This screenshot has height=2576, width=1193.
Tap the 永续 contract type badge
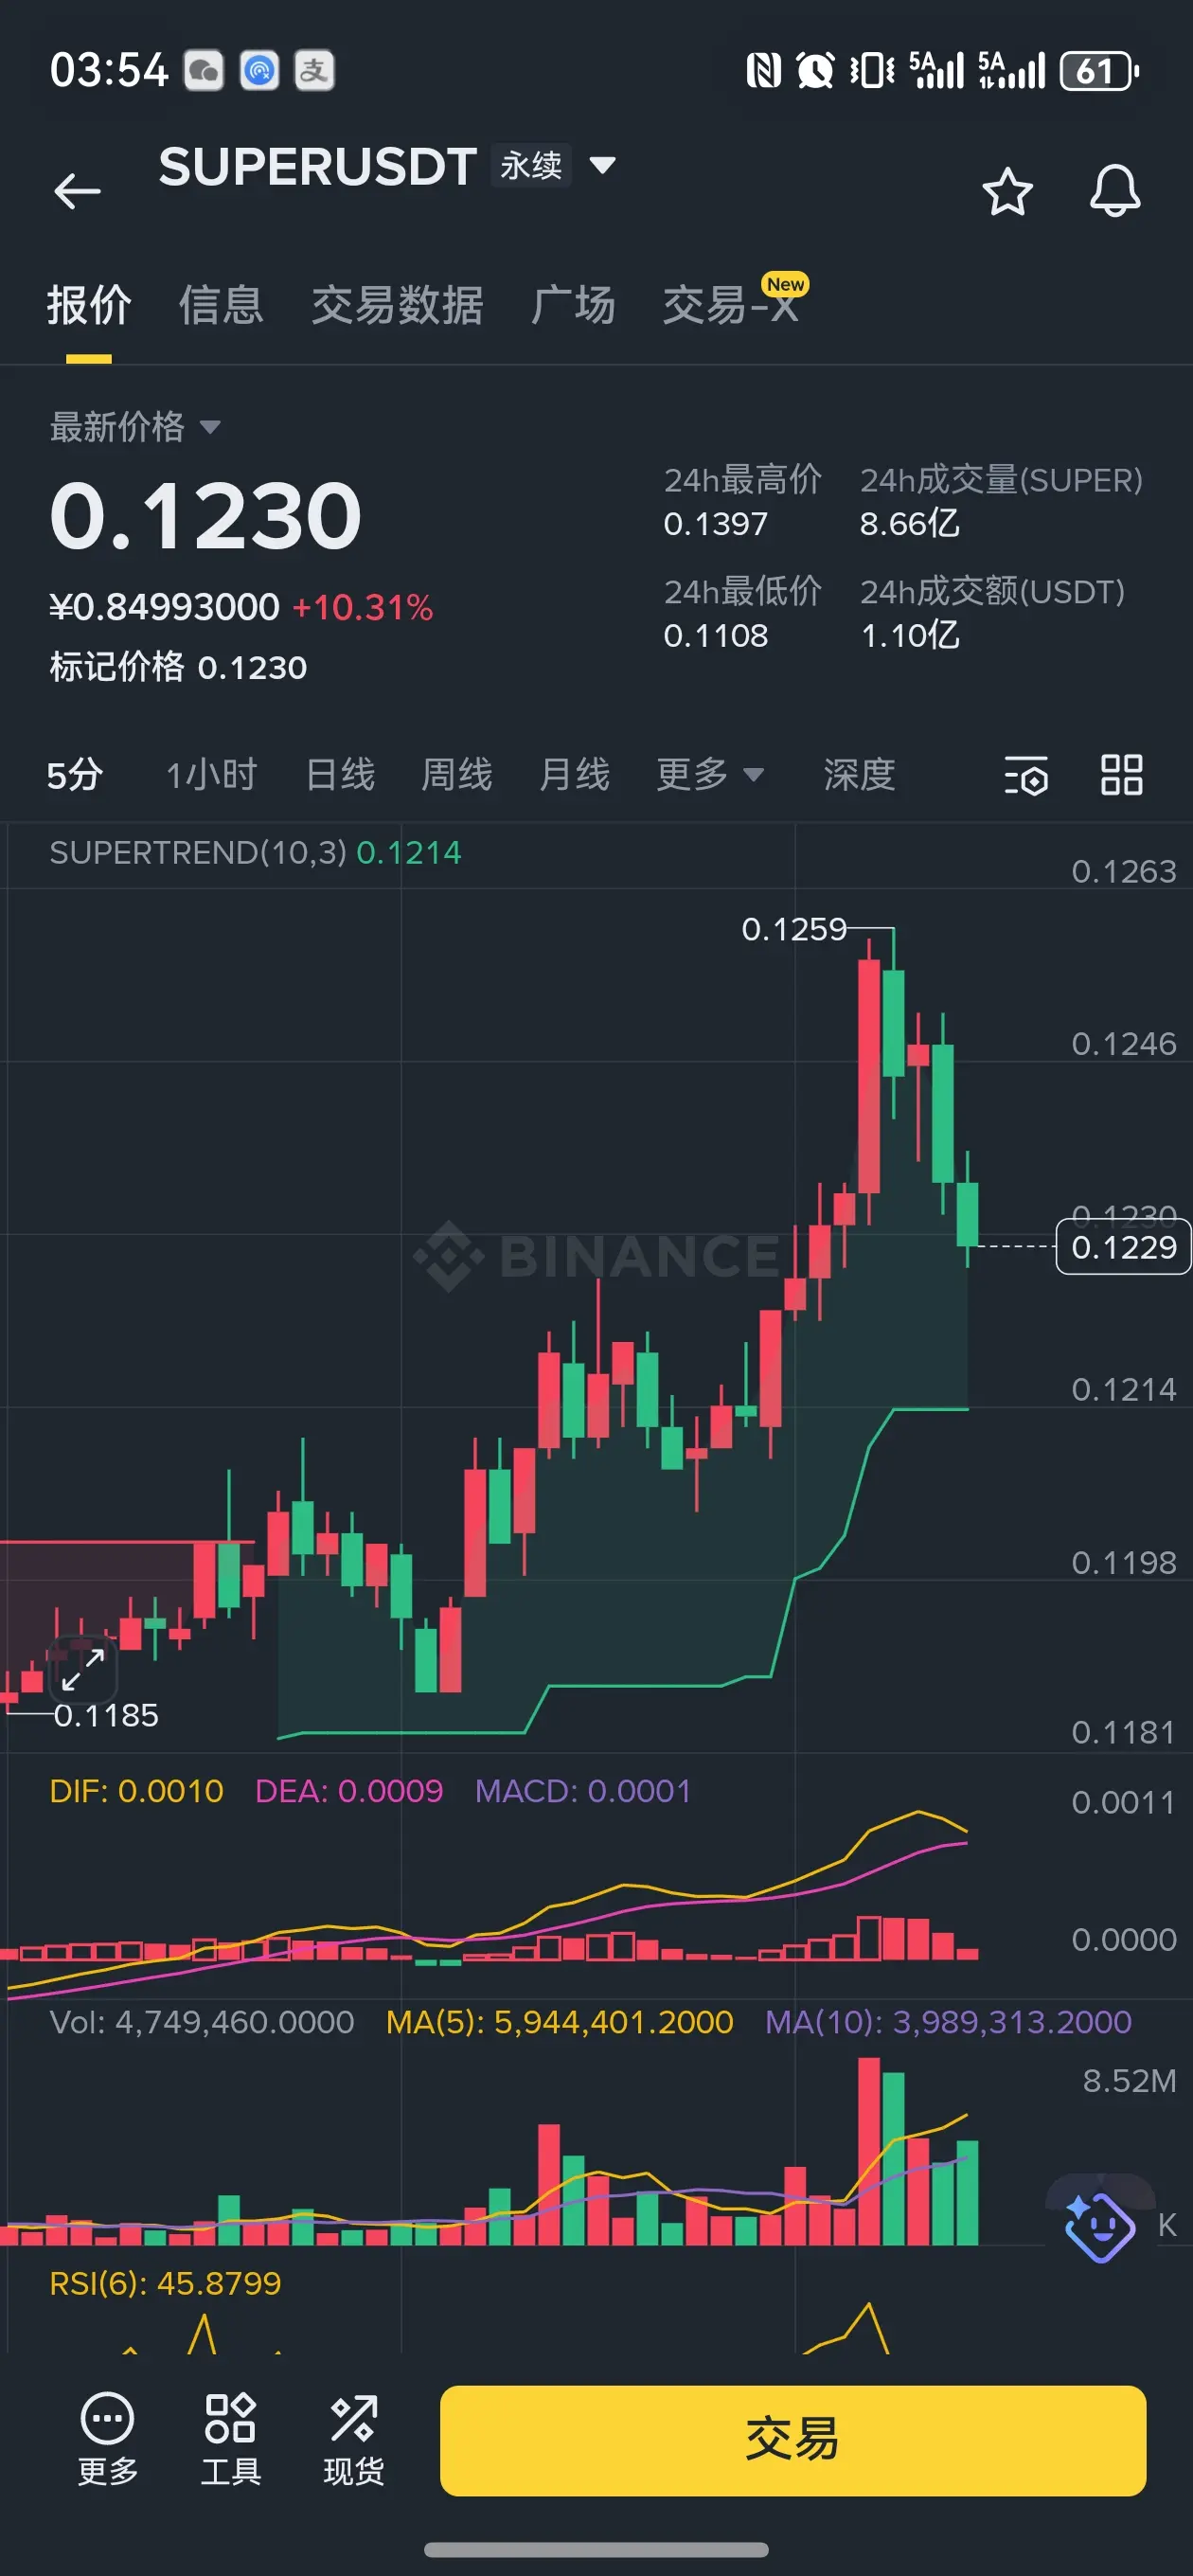pyautogui.click(x=531, y=165)
